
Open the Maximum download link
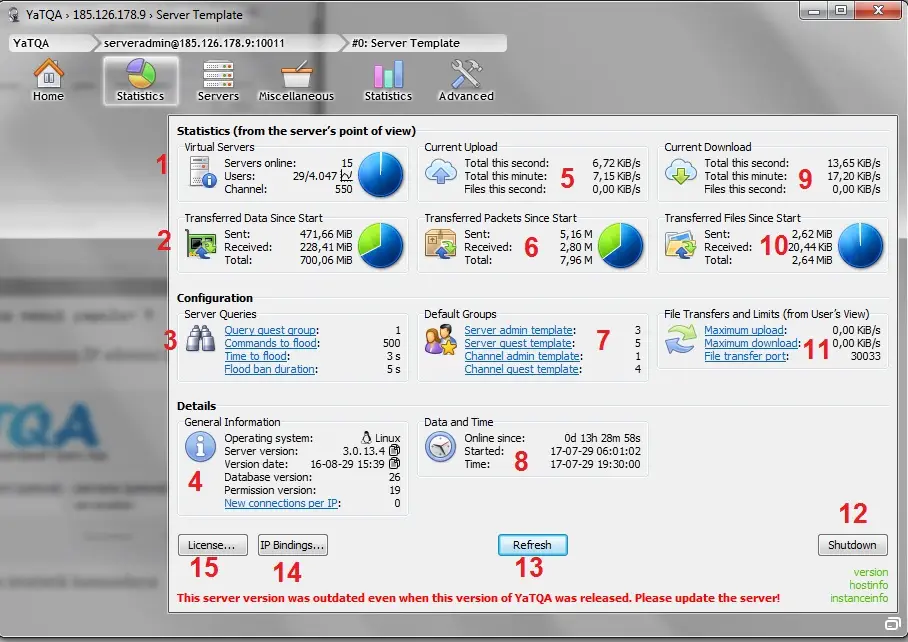point(750,343)
